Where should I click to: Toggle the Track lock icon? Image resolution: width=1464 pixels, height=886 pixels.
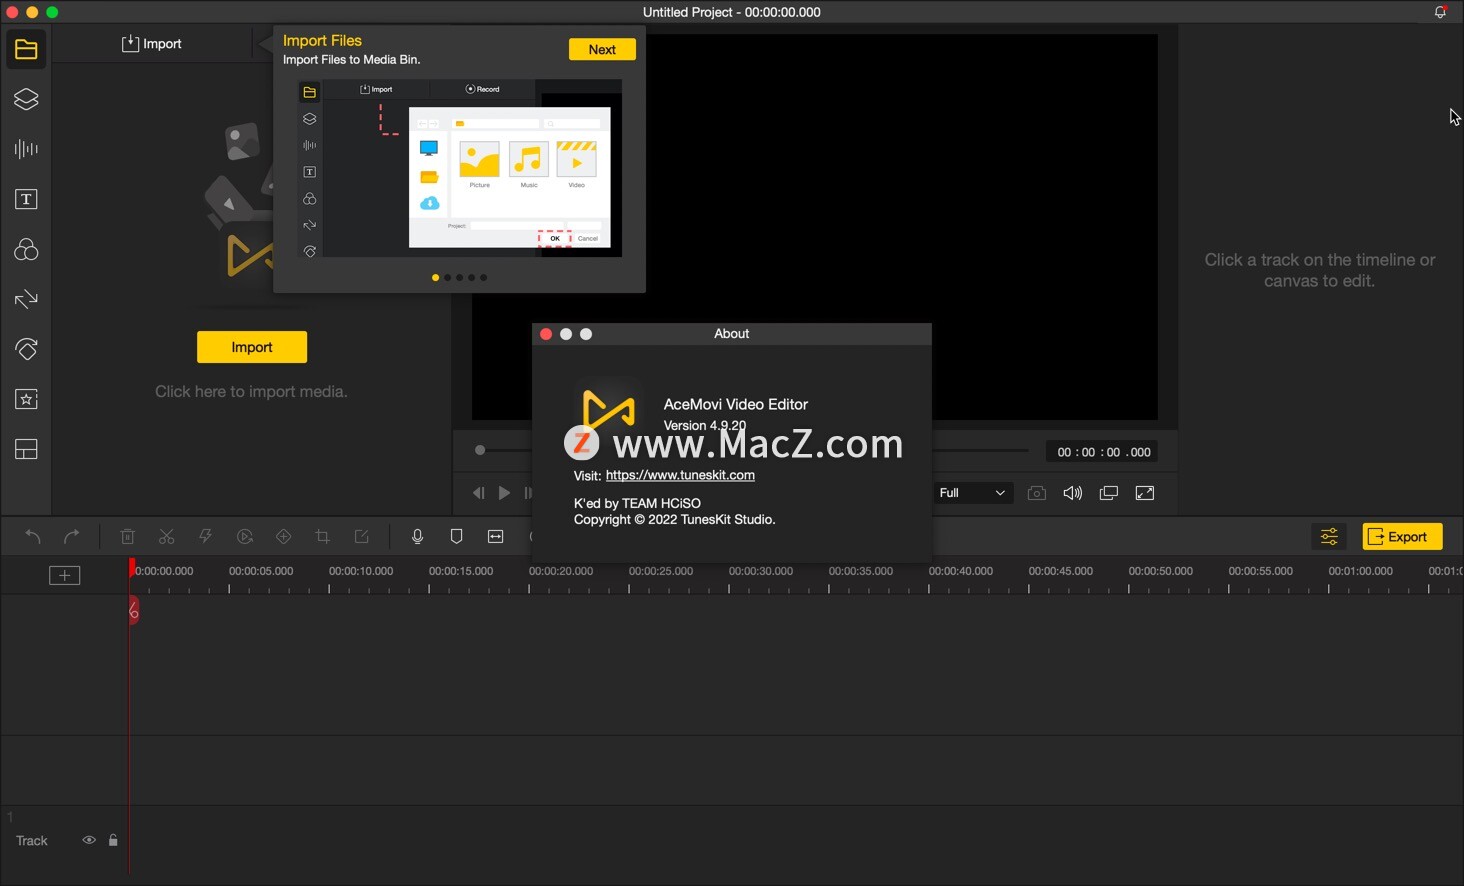(113, 840)
